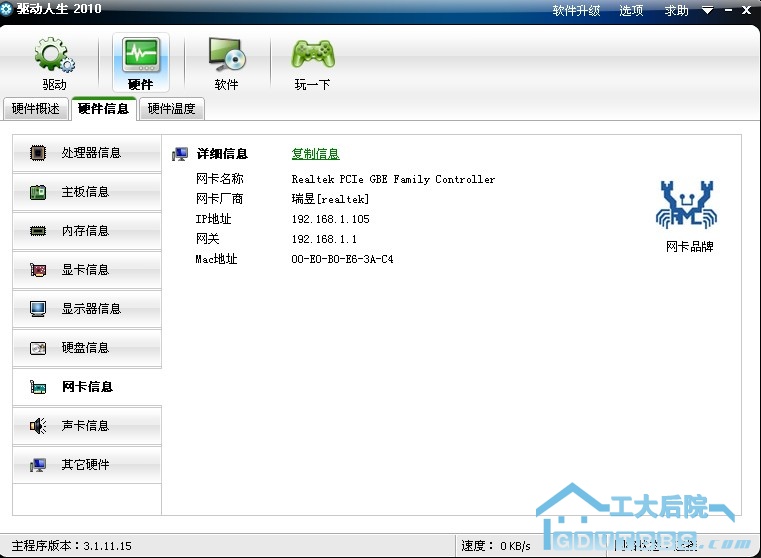The image size is (761, 558).
Task: Select 显示器信息 in the sidebar
Action: (87, 309)
